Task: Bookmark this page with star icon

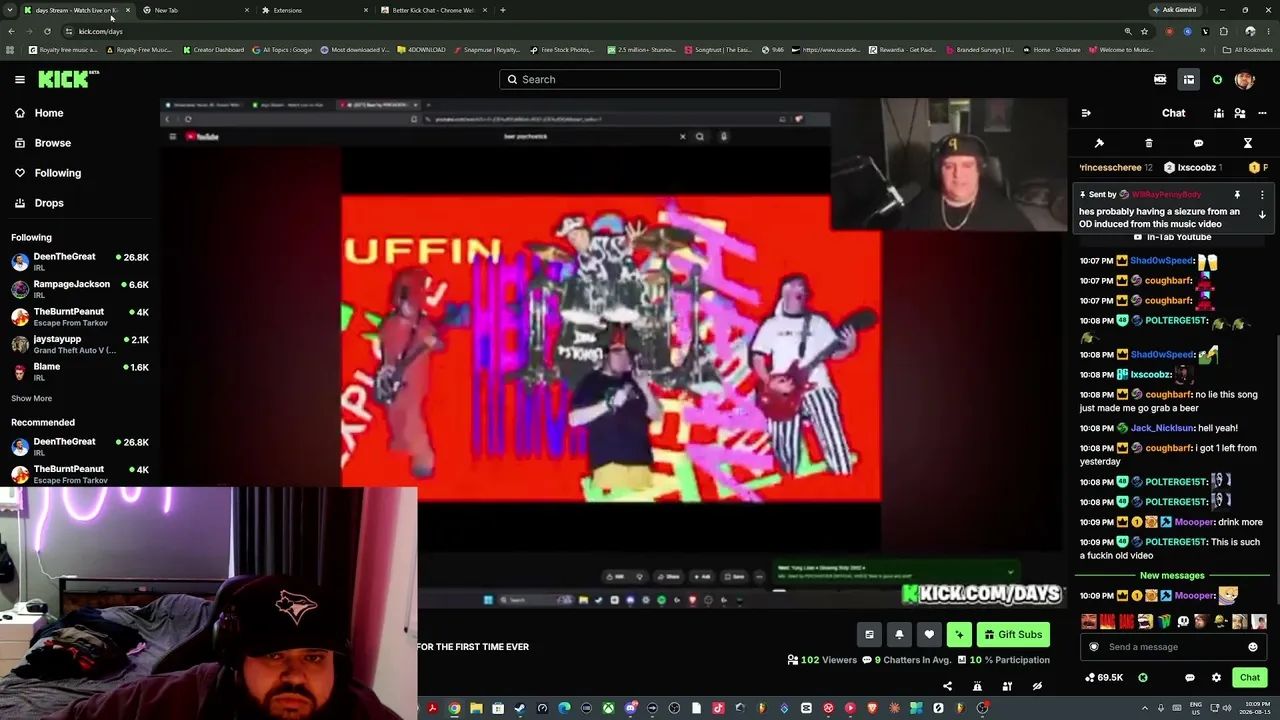Action: [1144, 32]
